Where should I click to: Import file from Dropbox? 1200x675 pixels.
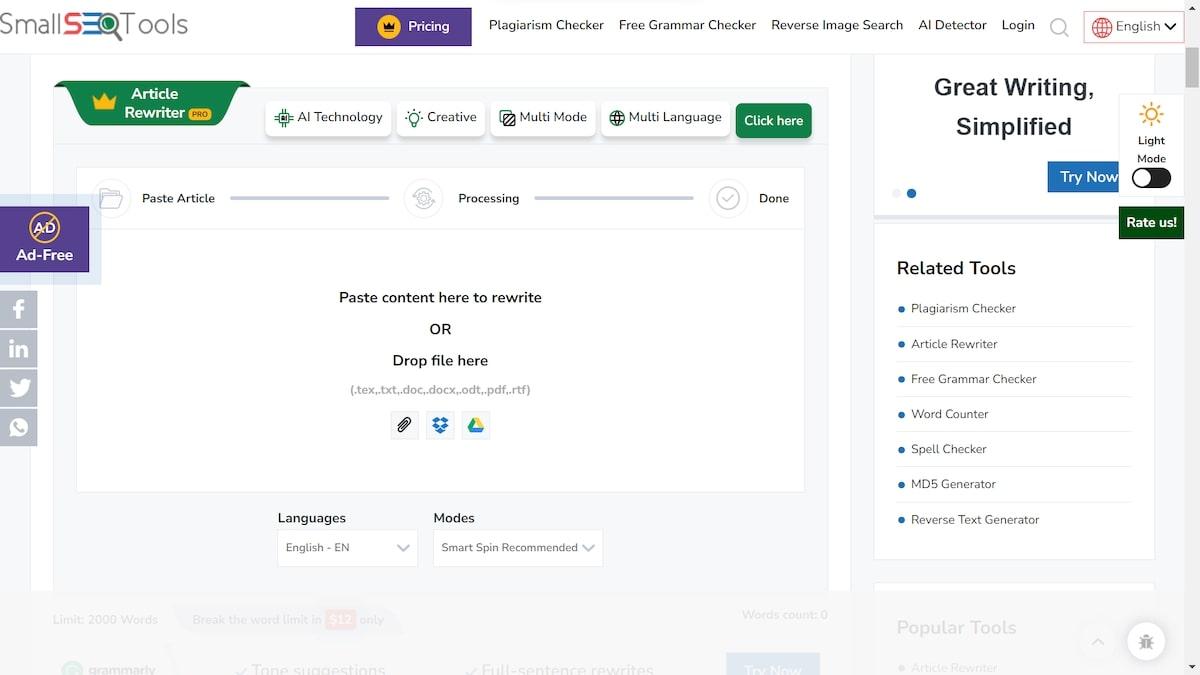(x=440, y=425)
